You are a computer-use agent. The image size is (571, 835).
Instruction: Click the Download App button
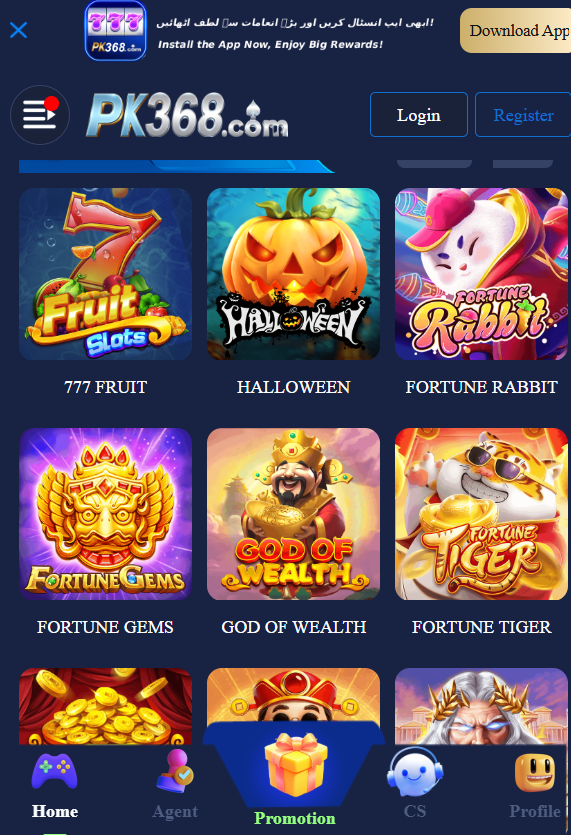(516, 30)
